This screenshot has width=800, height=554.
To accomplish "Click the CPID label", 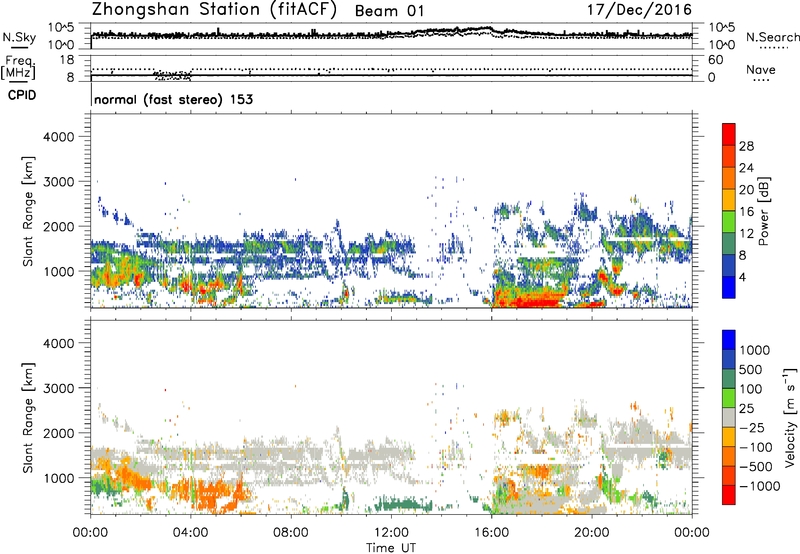I will coord(22,95).
